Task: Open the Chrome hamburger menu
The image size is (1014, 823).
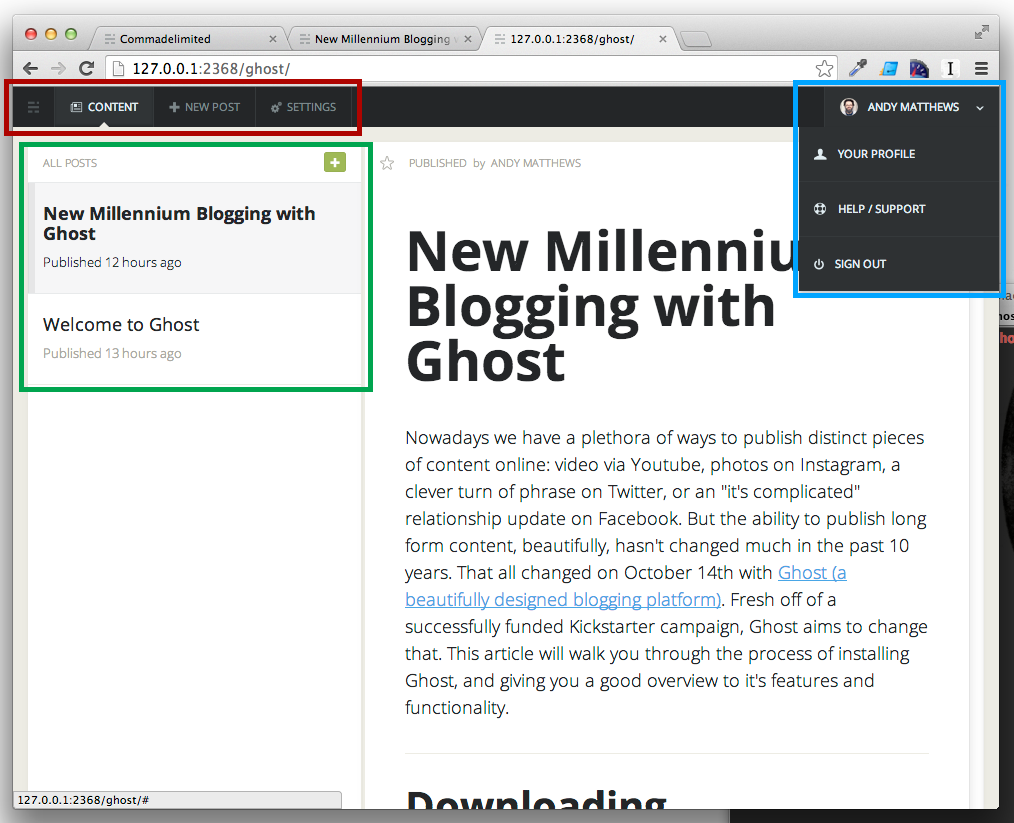Action: 981,69
